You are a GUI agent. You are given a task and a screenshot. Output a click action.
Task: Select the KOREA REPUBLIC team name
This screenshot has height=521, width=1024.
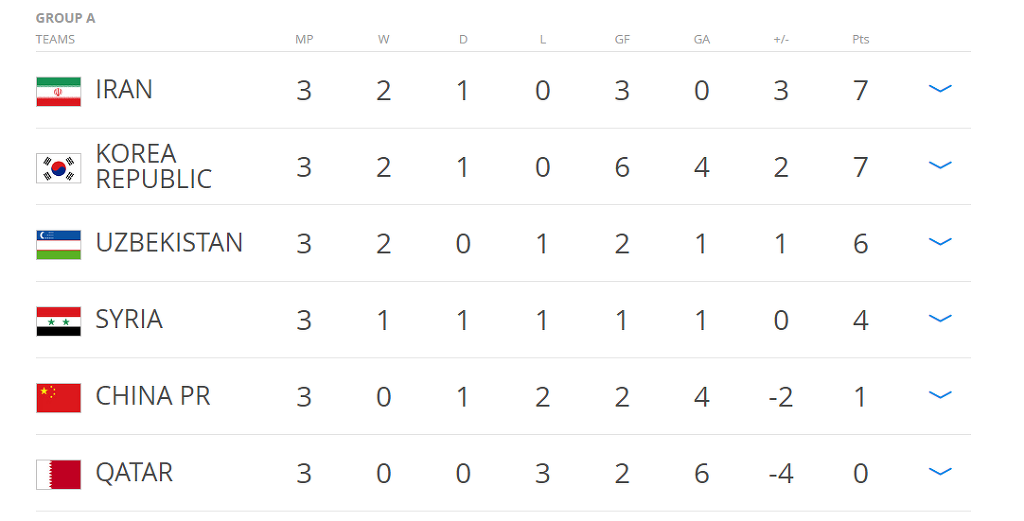[x=153, y=167]
